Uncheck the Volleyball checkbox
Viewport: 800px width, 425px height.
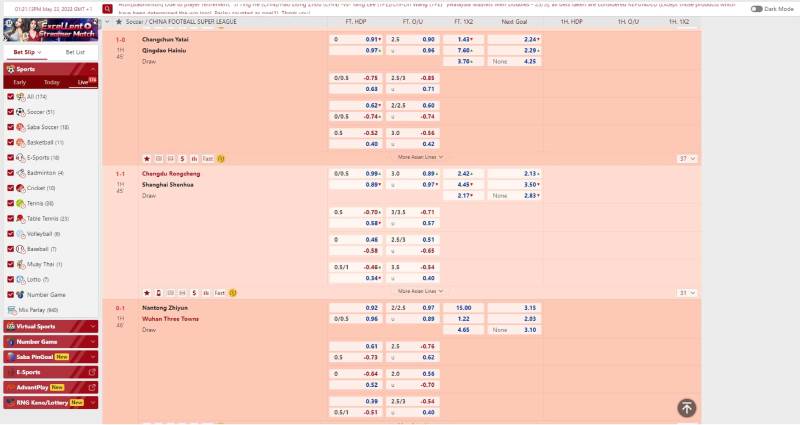(x=11, y=233)
